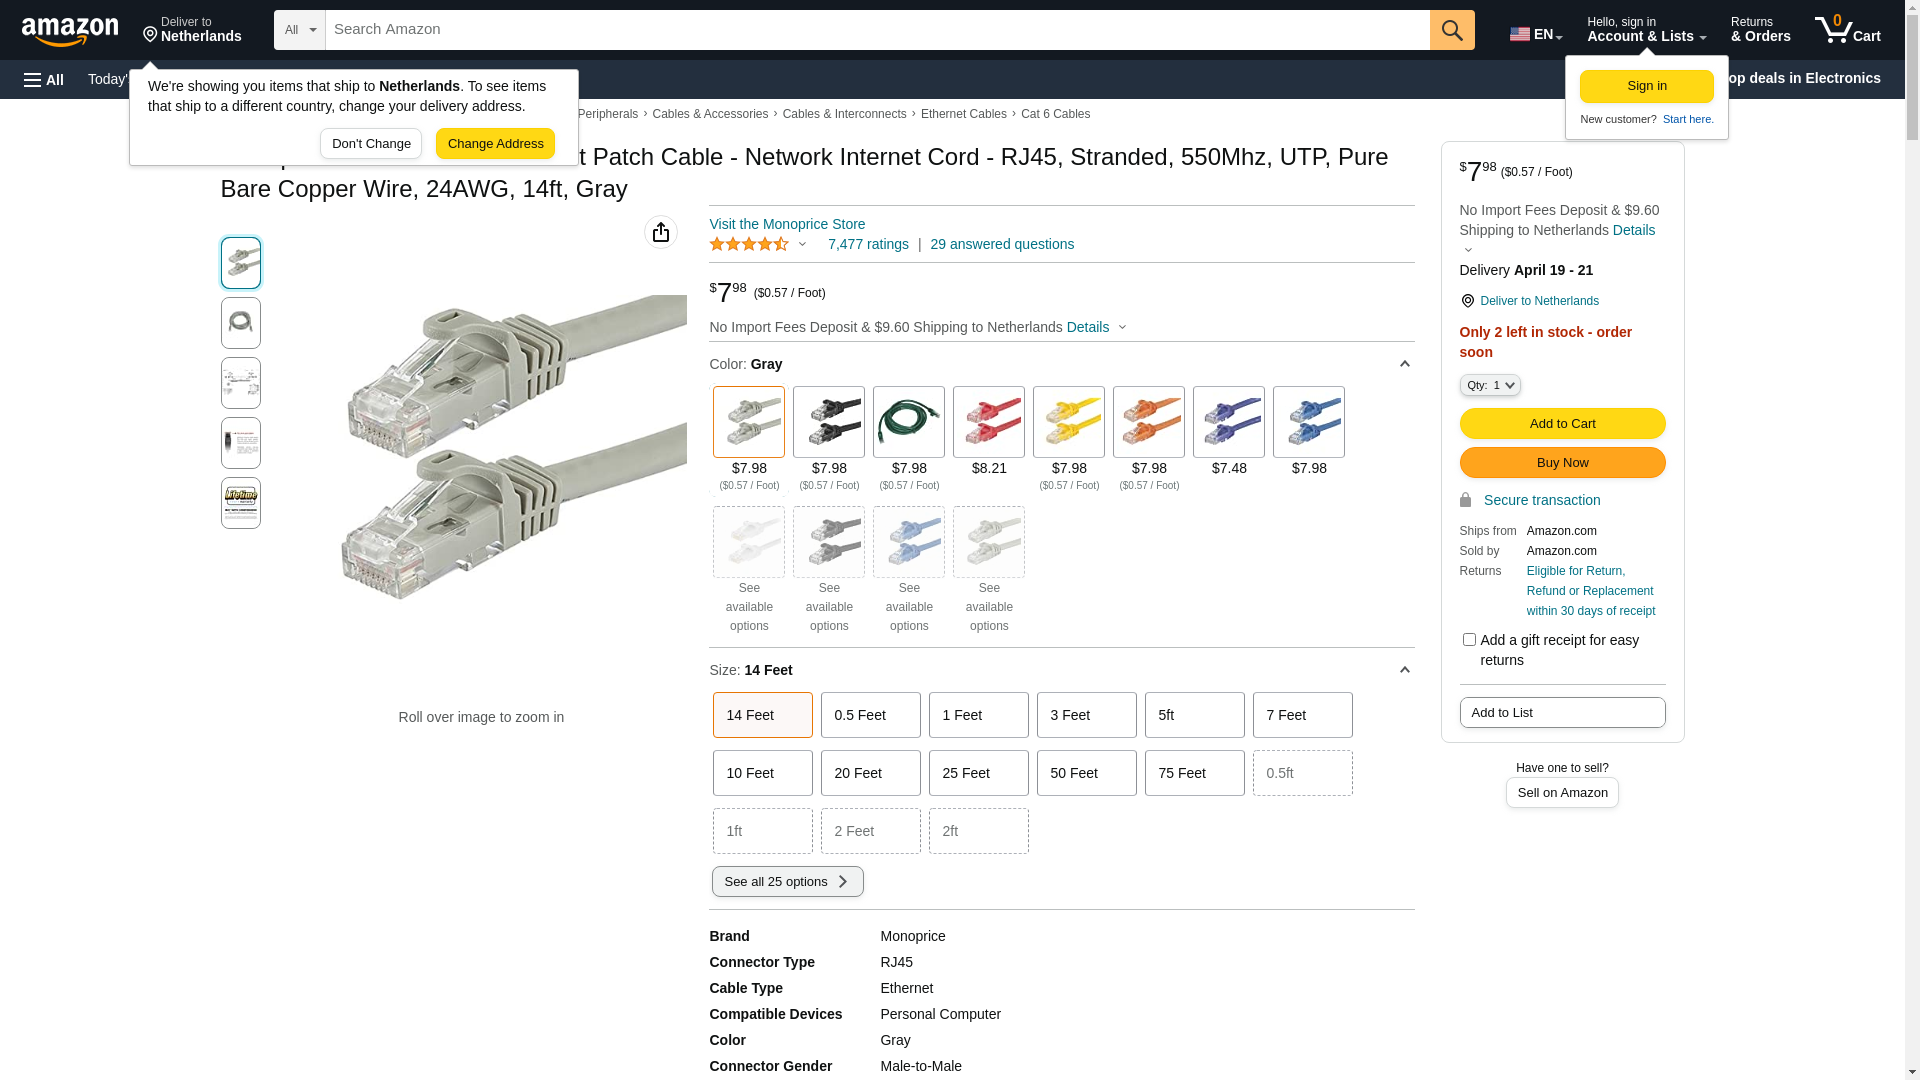The height and width of the screenshot is (1080, 1920).
Task: Collapse the Color section chevron
Action: (x=1404, y=364)
